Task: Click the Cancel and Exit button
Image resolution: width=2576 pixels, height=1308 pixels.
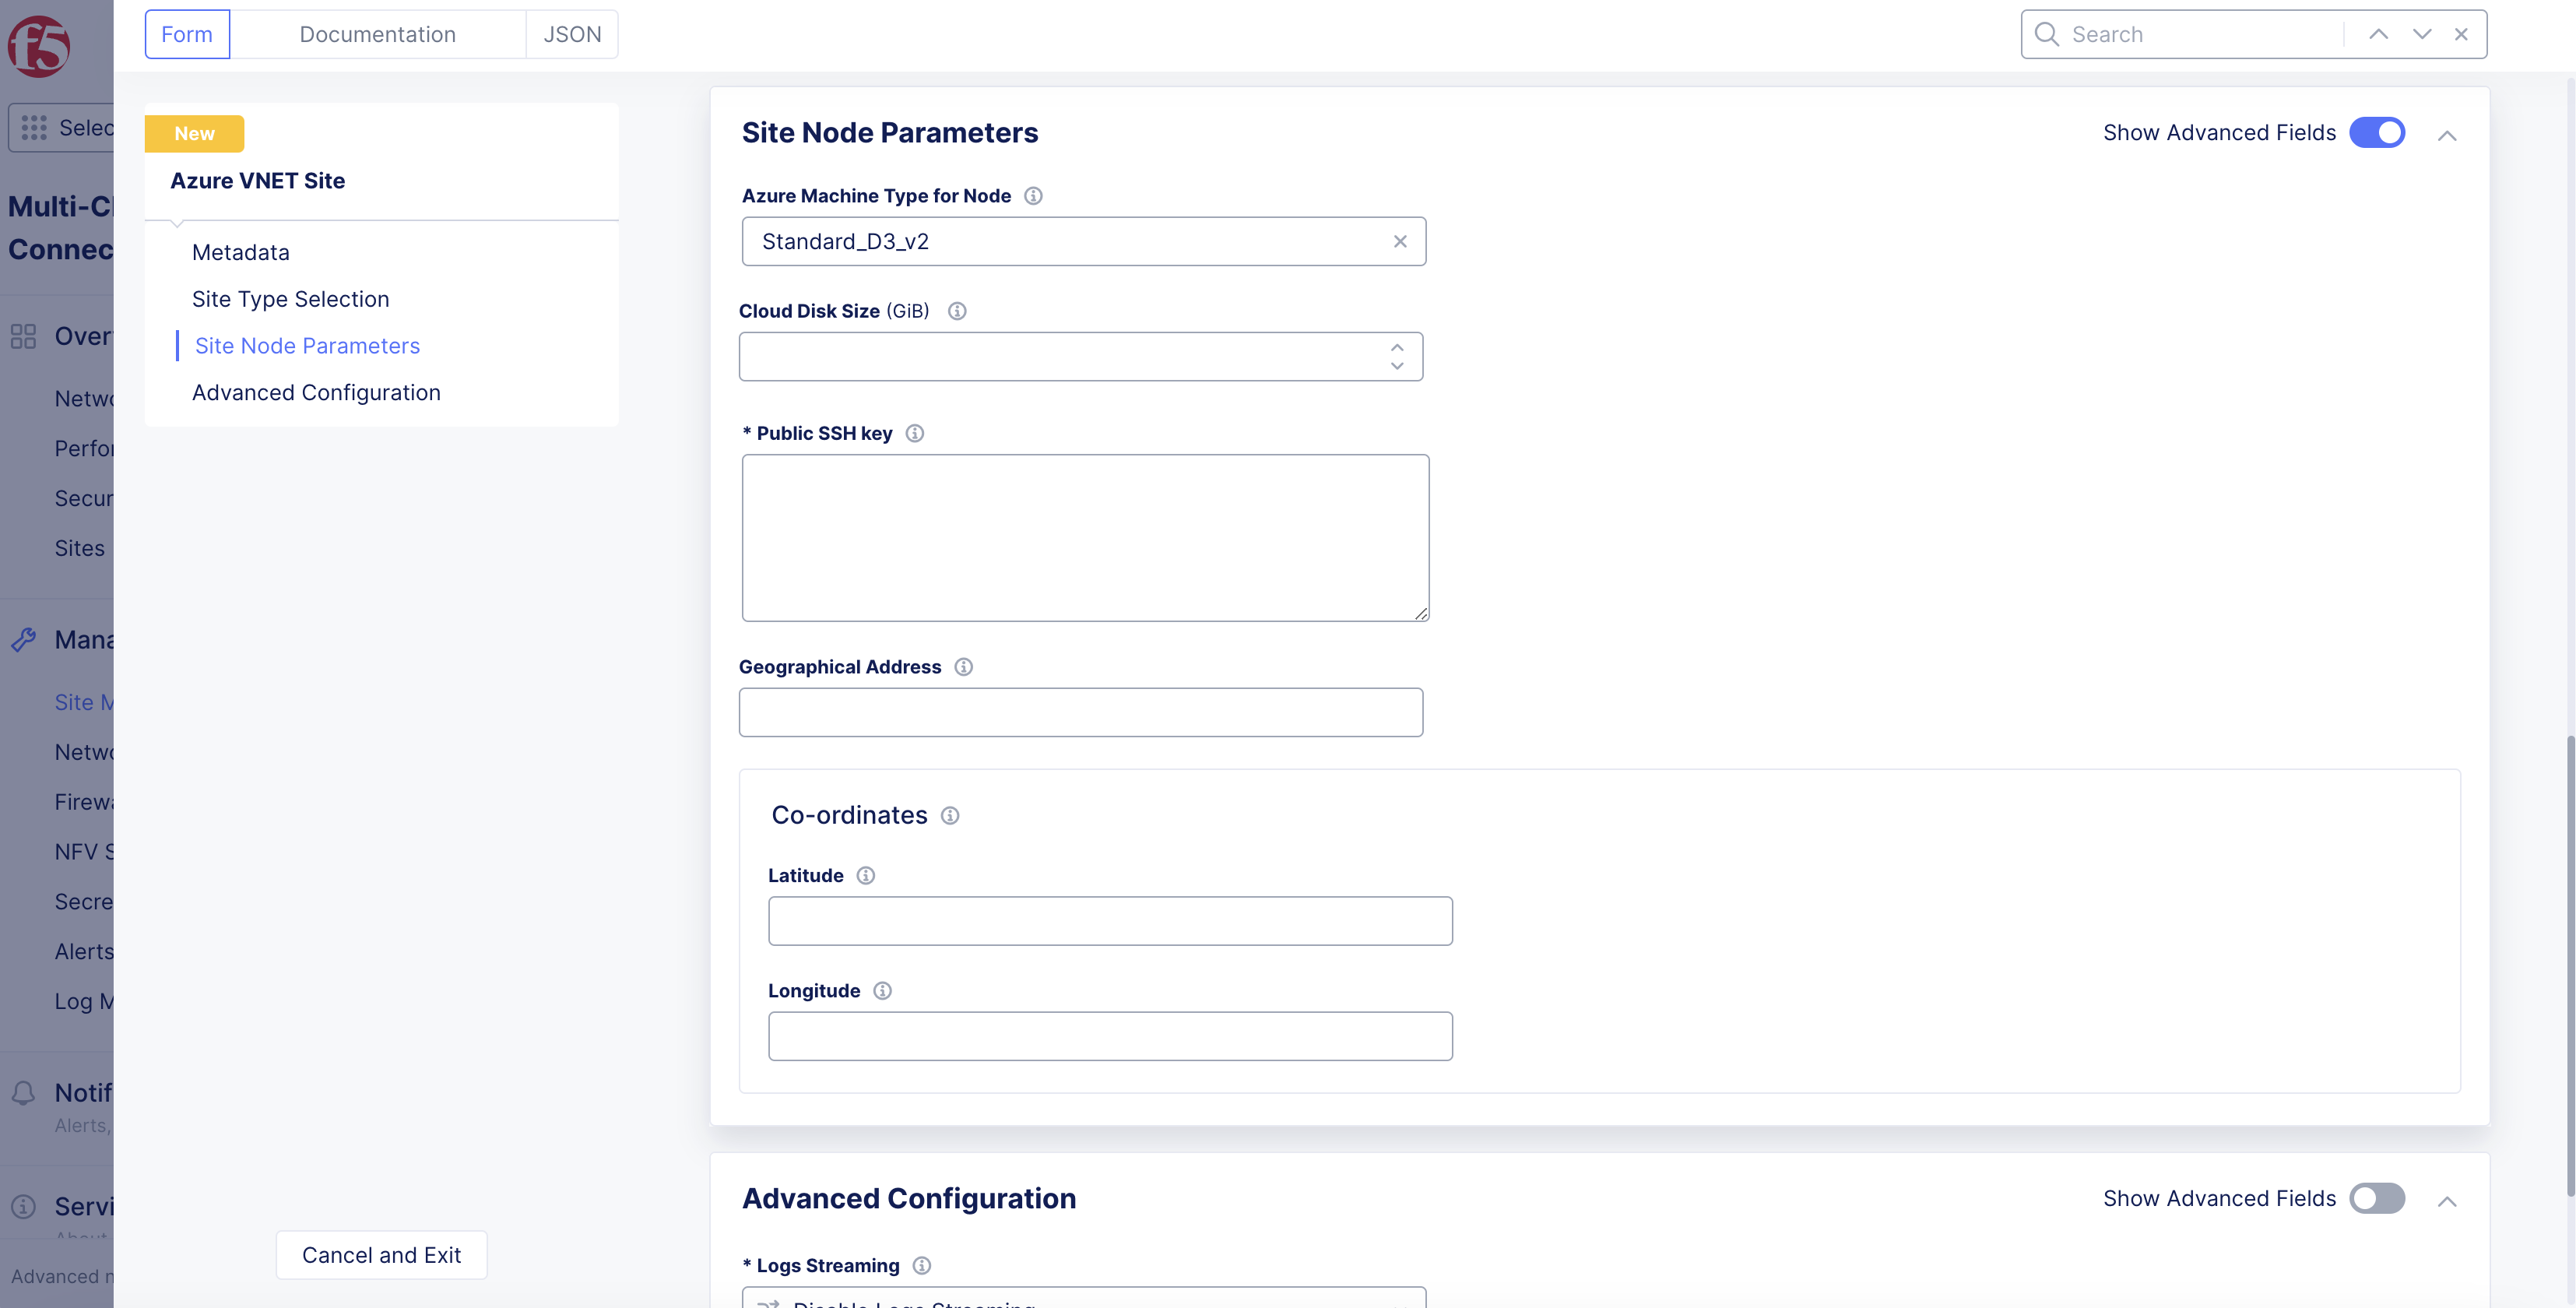Action: [x=381, y=1254]
